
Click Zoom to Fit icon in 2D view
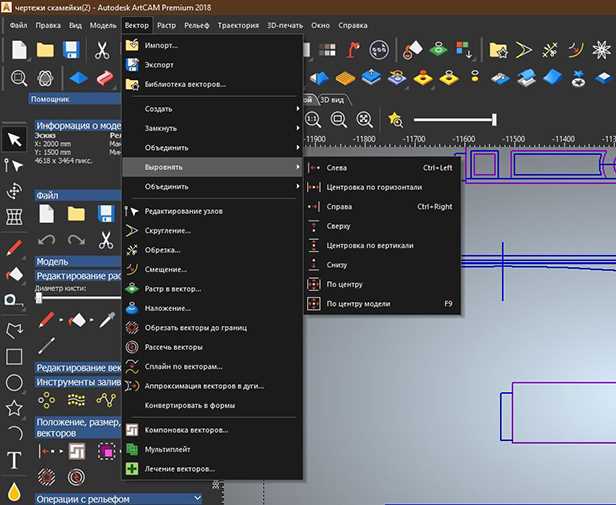[365, 119]
